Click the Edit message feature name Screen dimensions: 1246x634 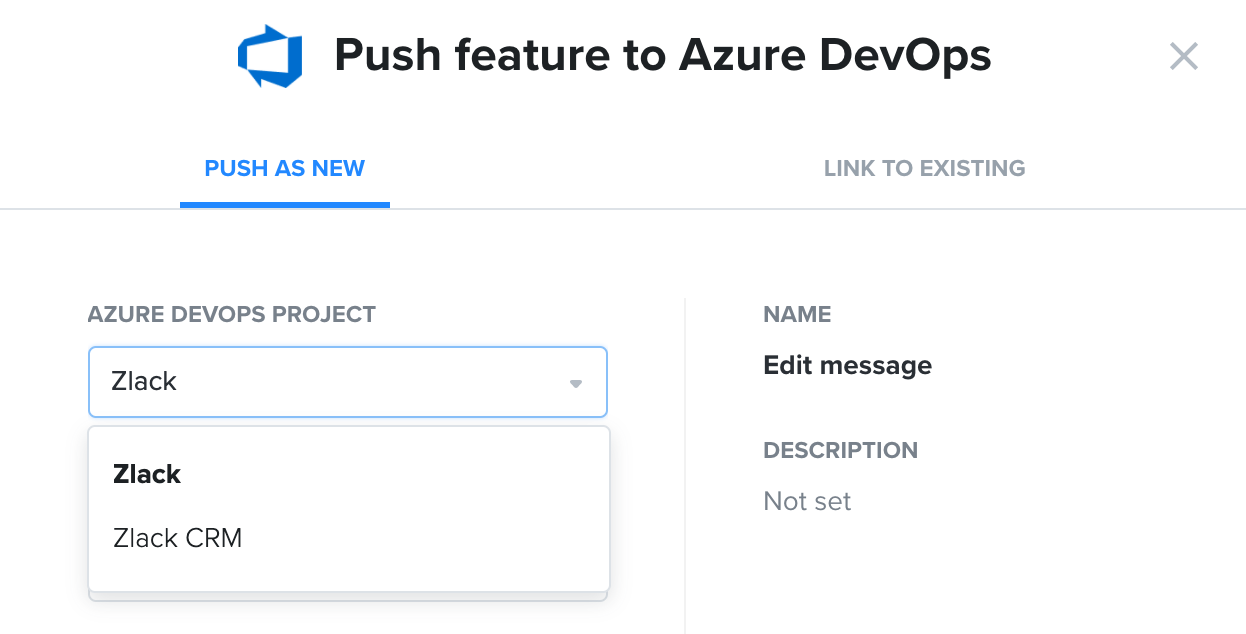pyautogui.click(x=847, y=365)
